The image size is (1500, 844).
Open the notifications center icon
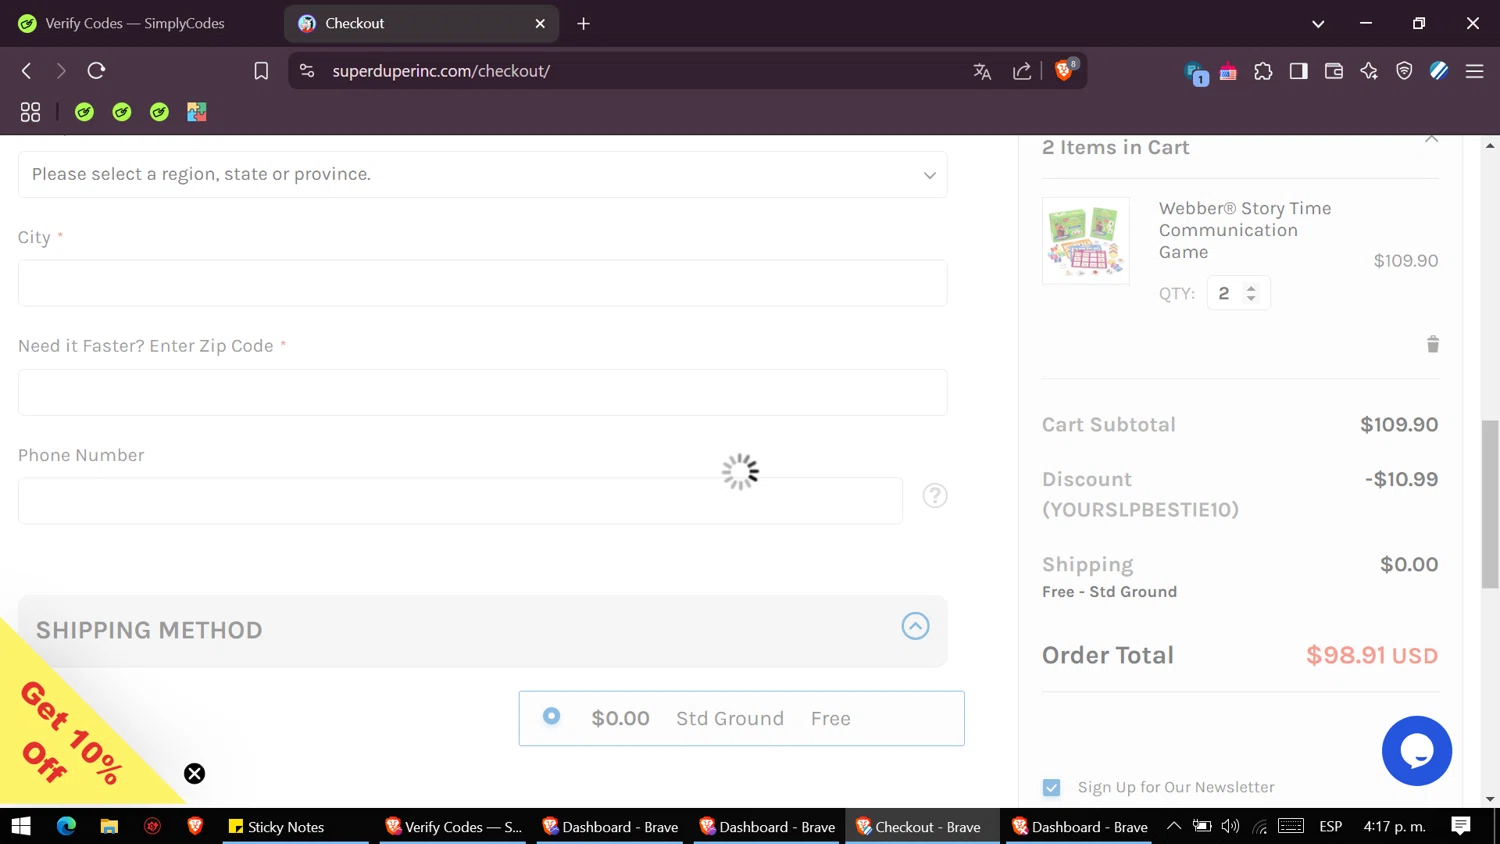point(1460,826)
